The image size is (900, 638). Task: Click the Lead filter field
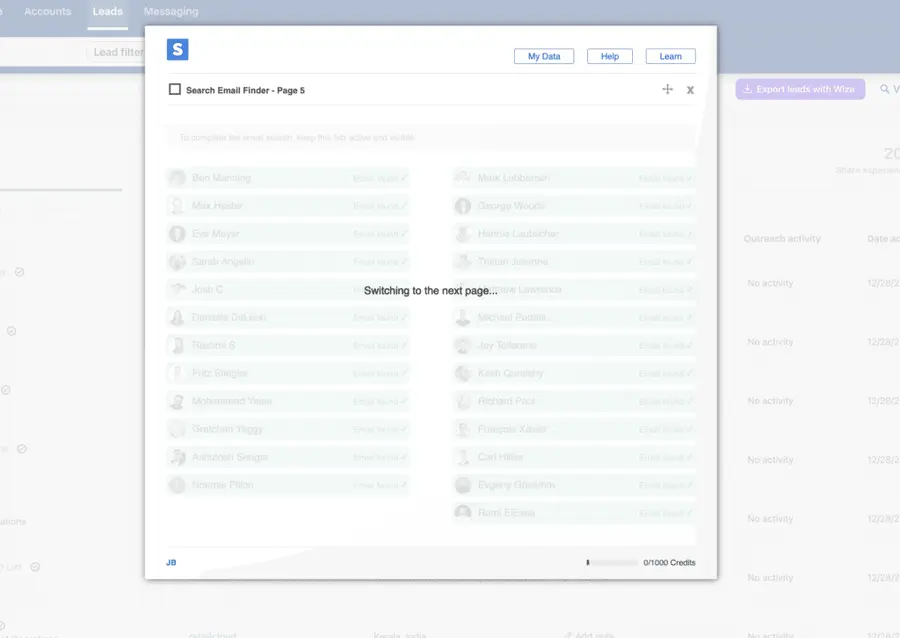117,52
